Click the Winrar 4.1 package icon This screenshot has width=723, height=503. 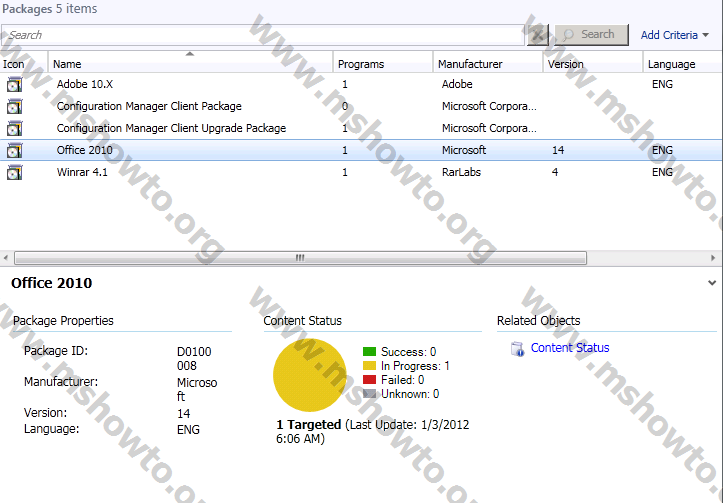pos(14,172)
